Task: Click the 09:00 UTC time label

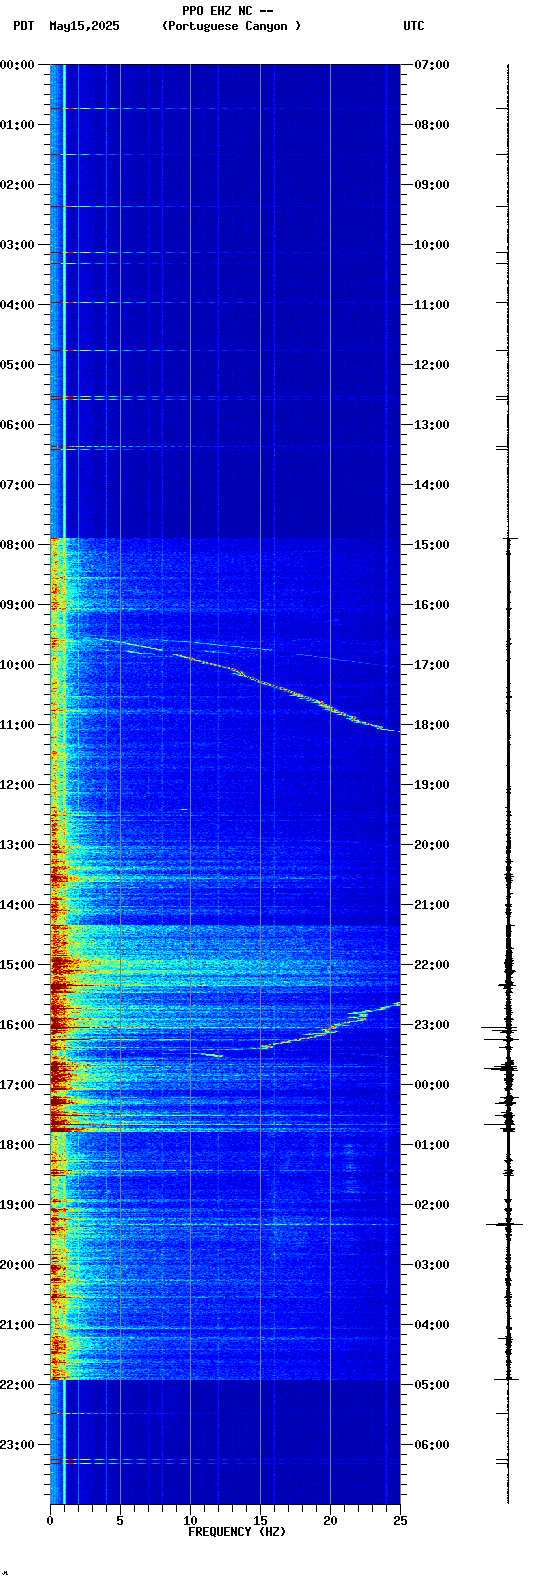Action: (432, 185)
